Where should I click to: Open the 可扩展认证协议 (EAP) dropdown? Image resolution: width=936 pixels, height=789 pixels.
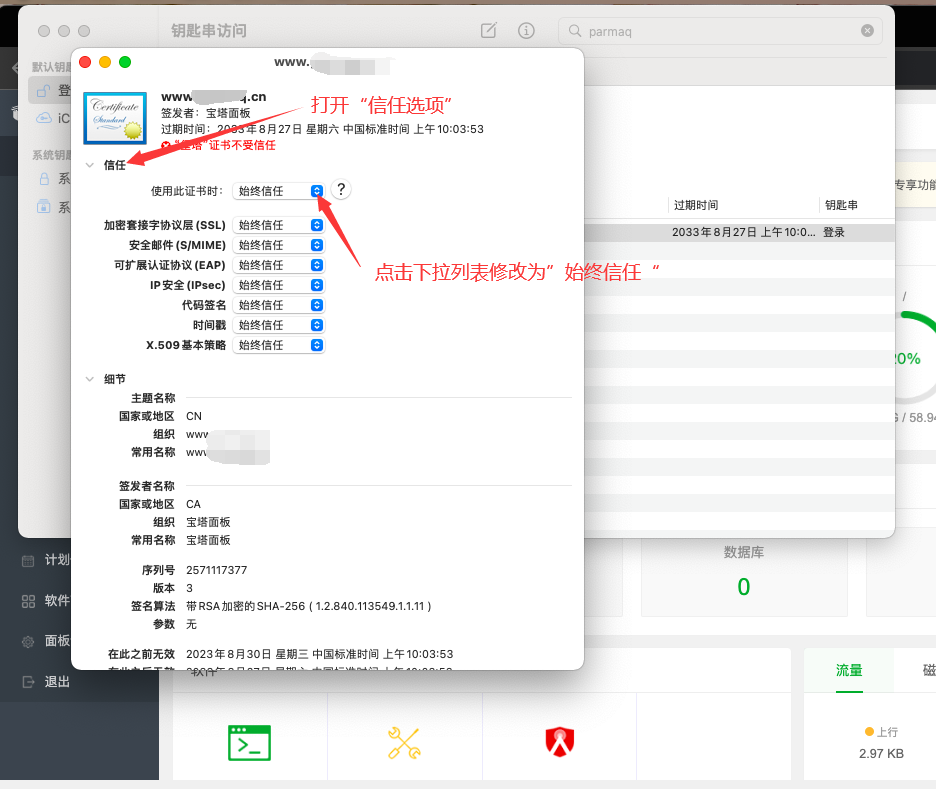279,265
